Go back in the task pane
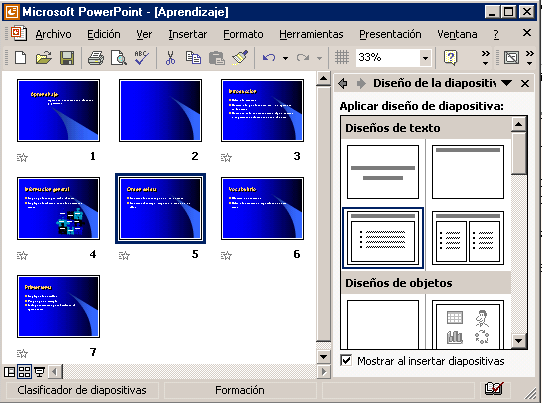Viewport: 542px width, 403px height. point(343,83)
